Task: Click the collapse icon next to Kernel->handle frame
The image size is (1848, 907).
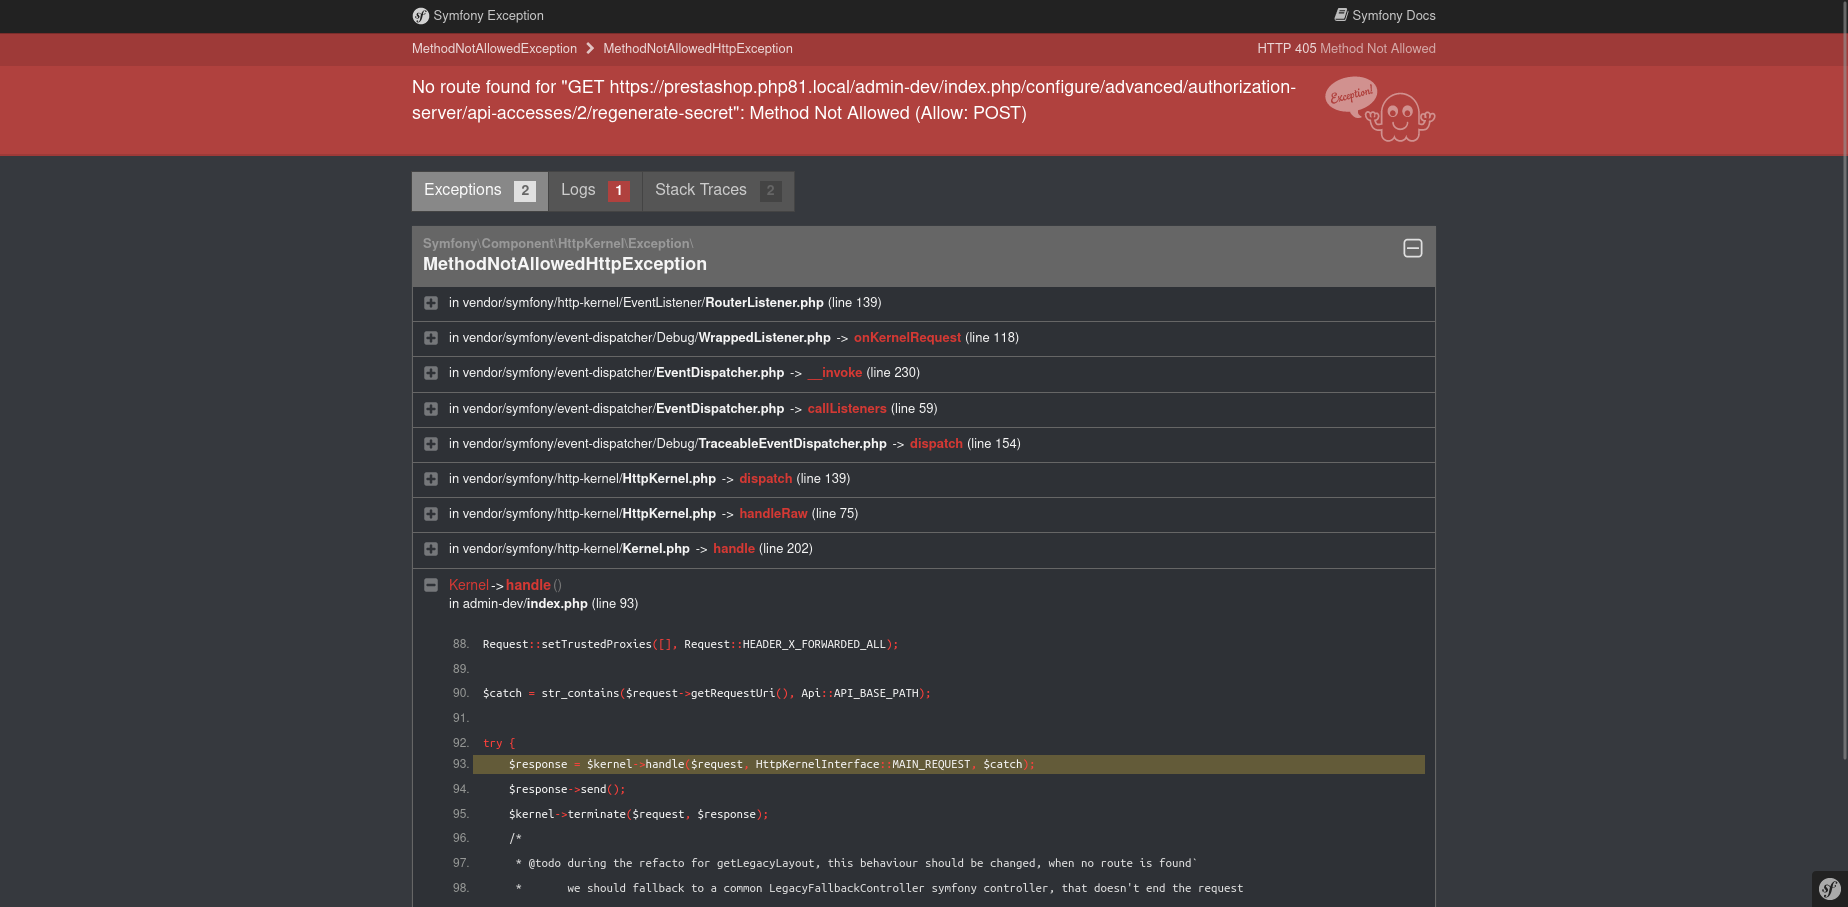Action: coord(431,585)
